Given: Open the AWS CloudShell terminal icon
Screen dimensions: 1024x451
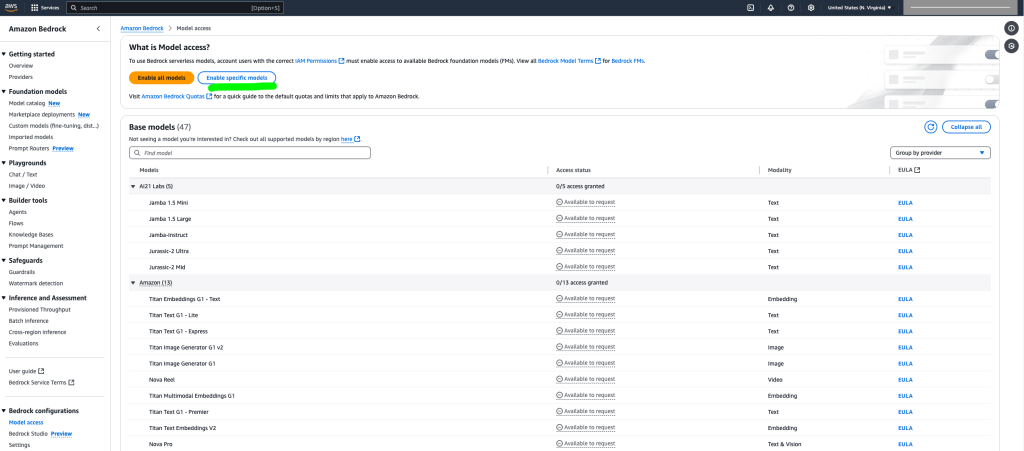Looking at the screenshot, I should (x=750, y=7).
